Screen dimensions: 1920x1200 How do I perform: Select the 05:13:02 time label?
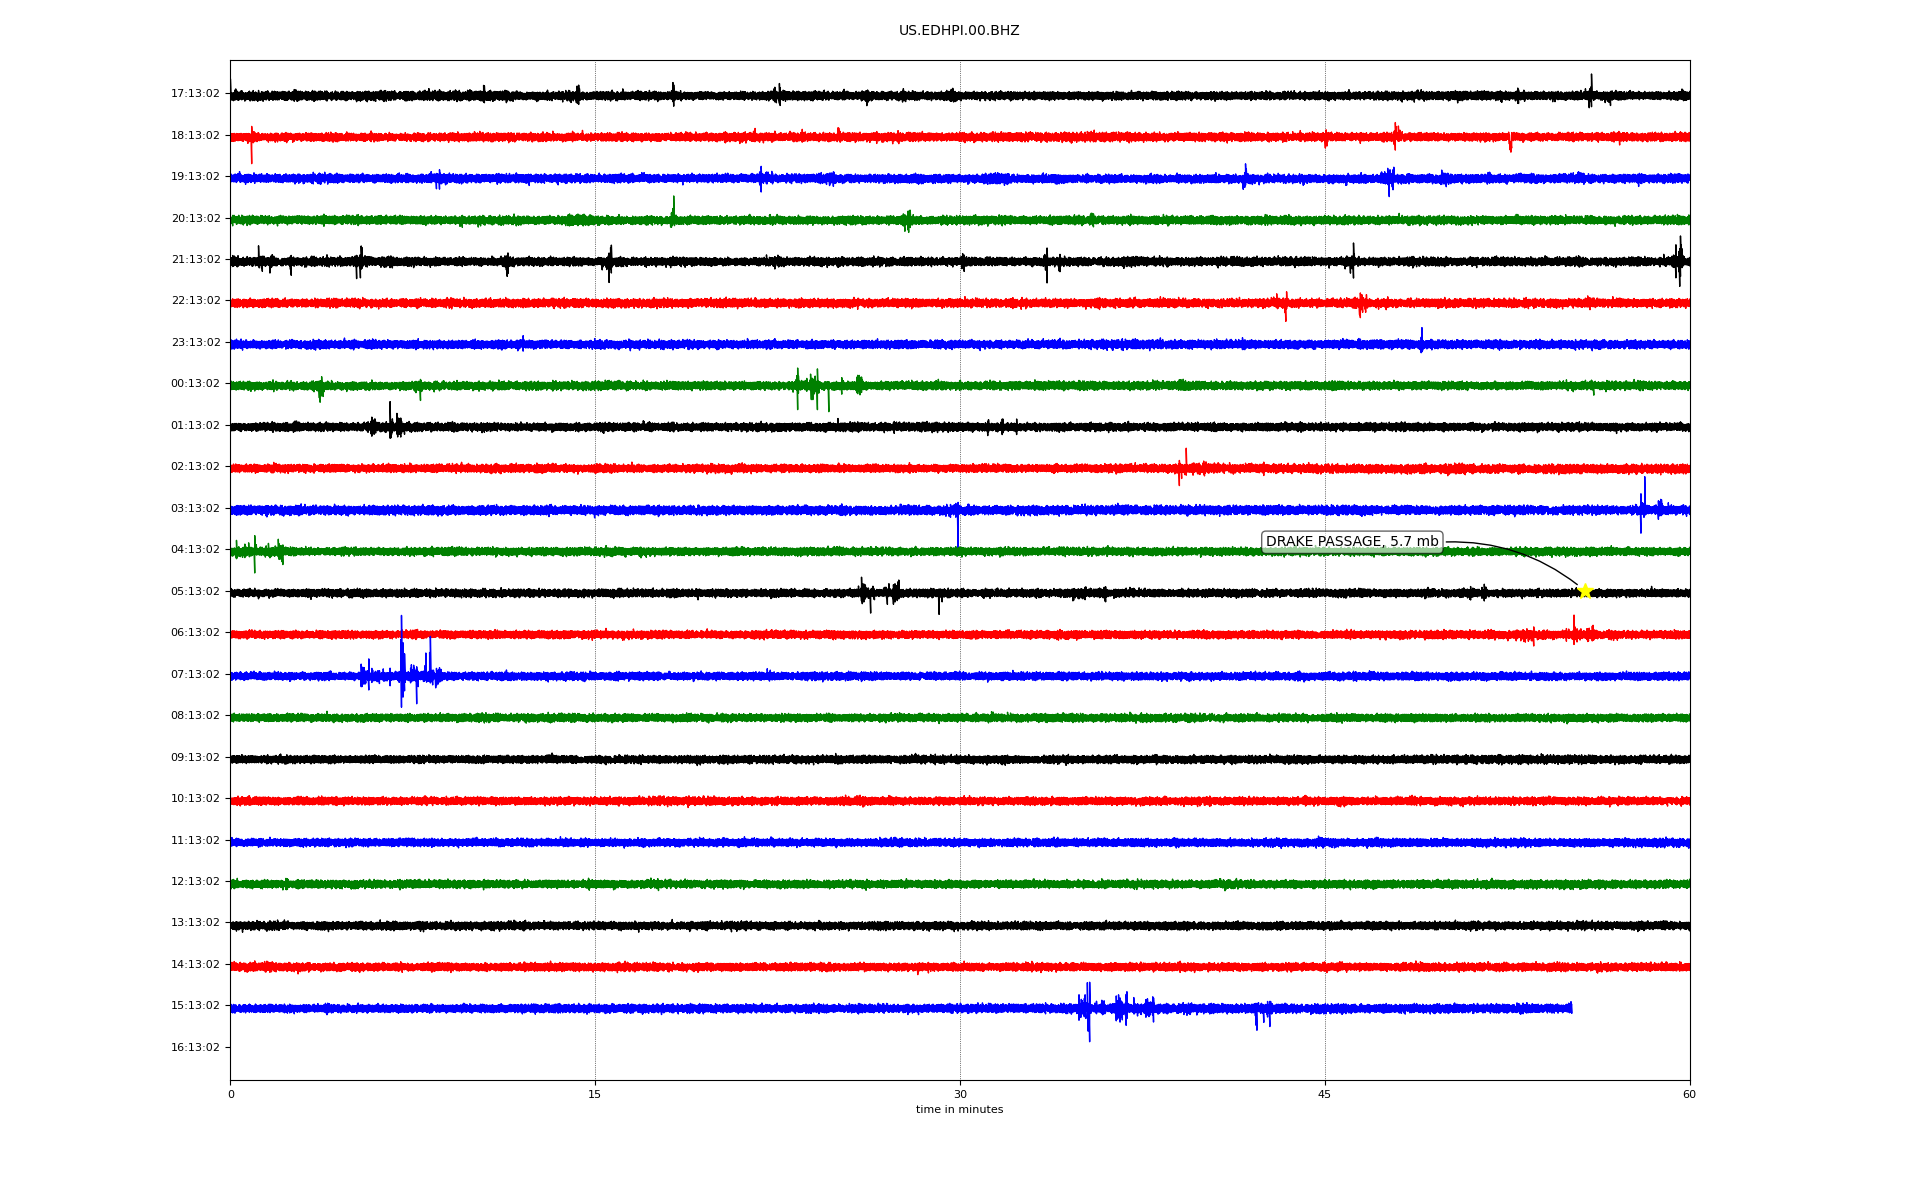point(195,592)
